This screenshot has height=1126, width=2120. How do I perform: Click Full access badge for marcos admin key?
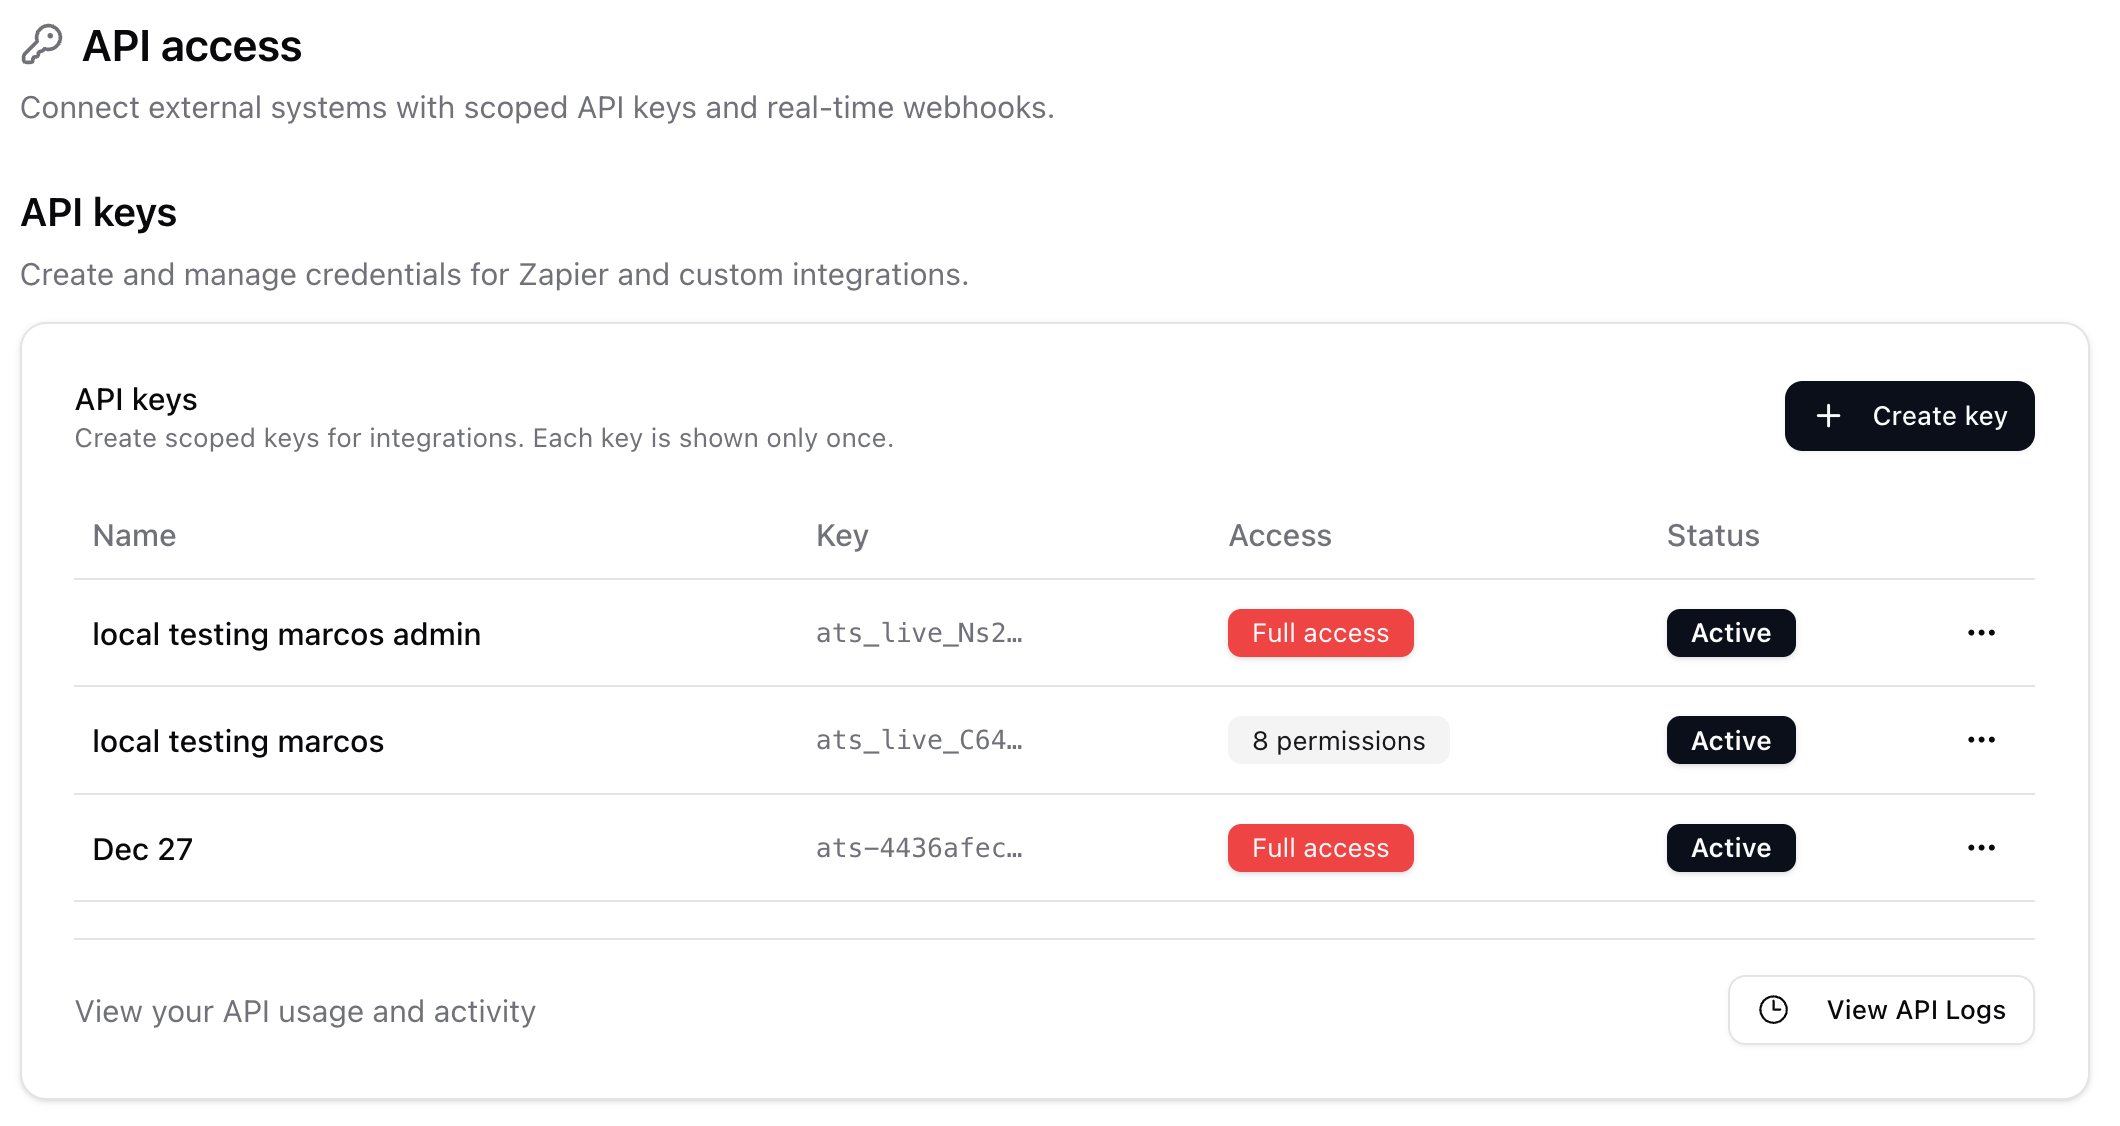[x=1320, y=633]
